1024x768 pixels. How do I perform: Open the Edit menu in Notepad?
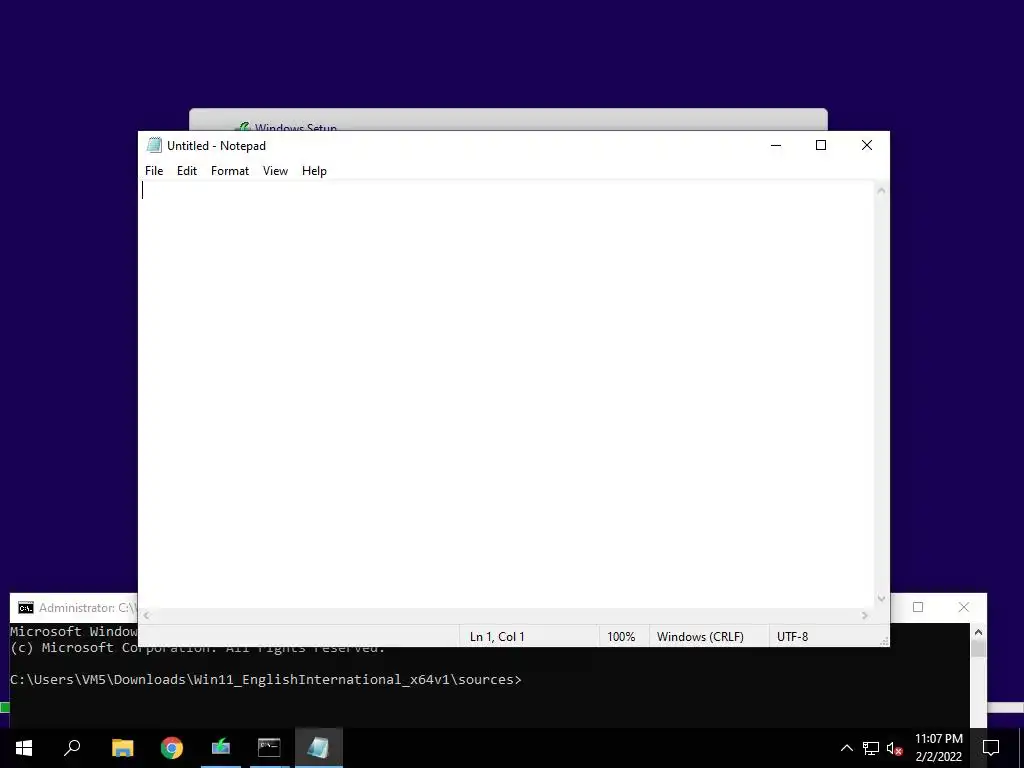pyautogui.click(x=187, y=171)
